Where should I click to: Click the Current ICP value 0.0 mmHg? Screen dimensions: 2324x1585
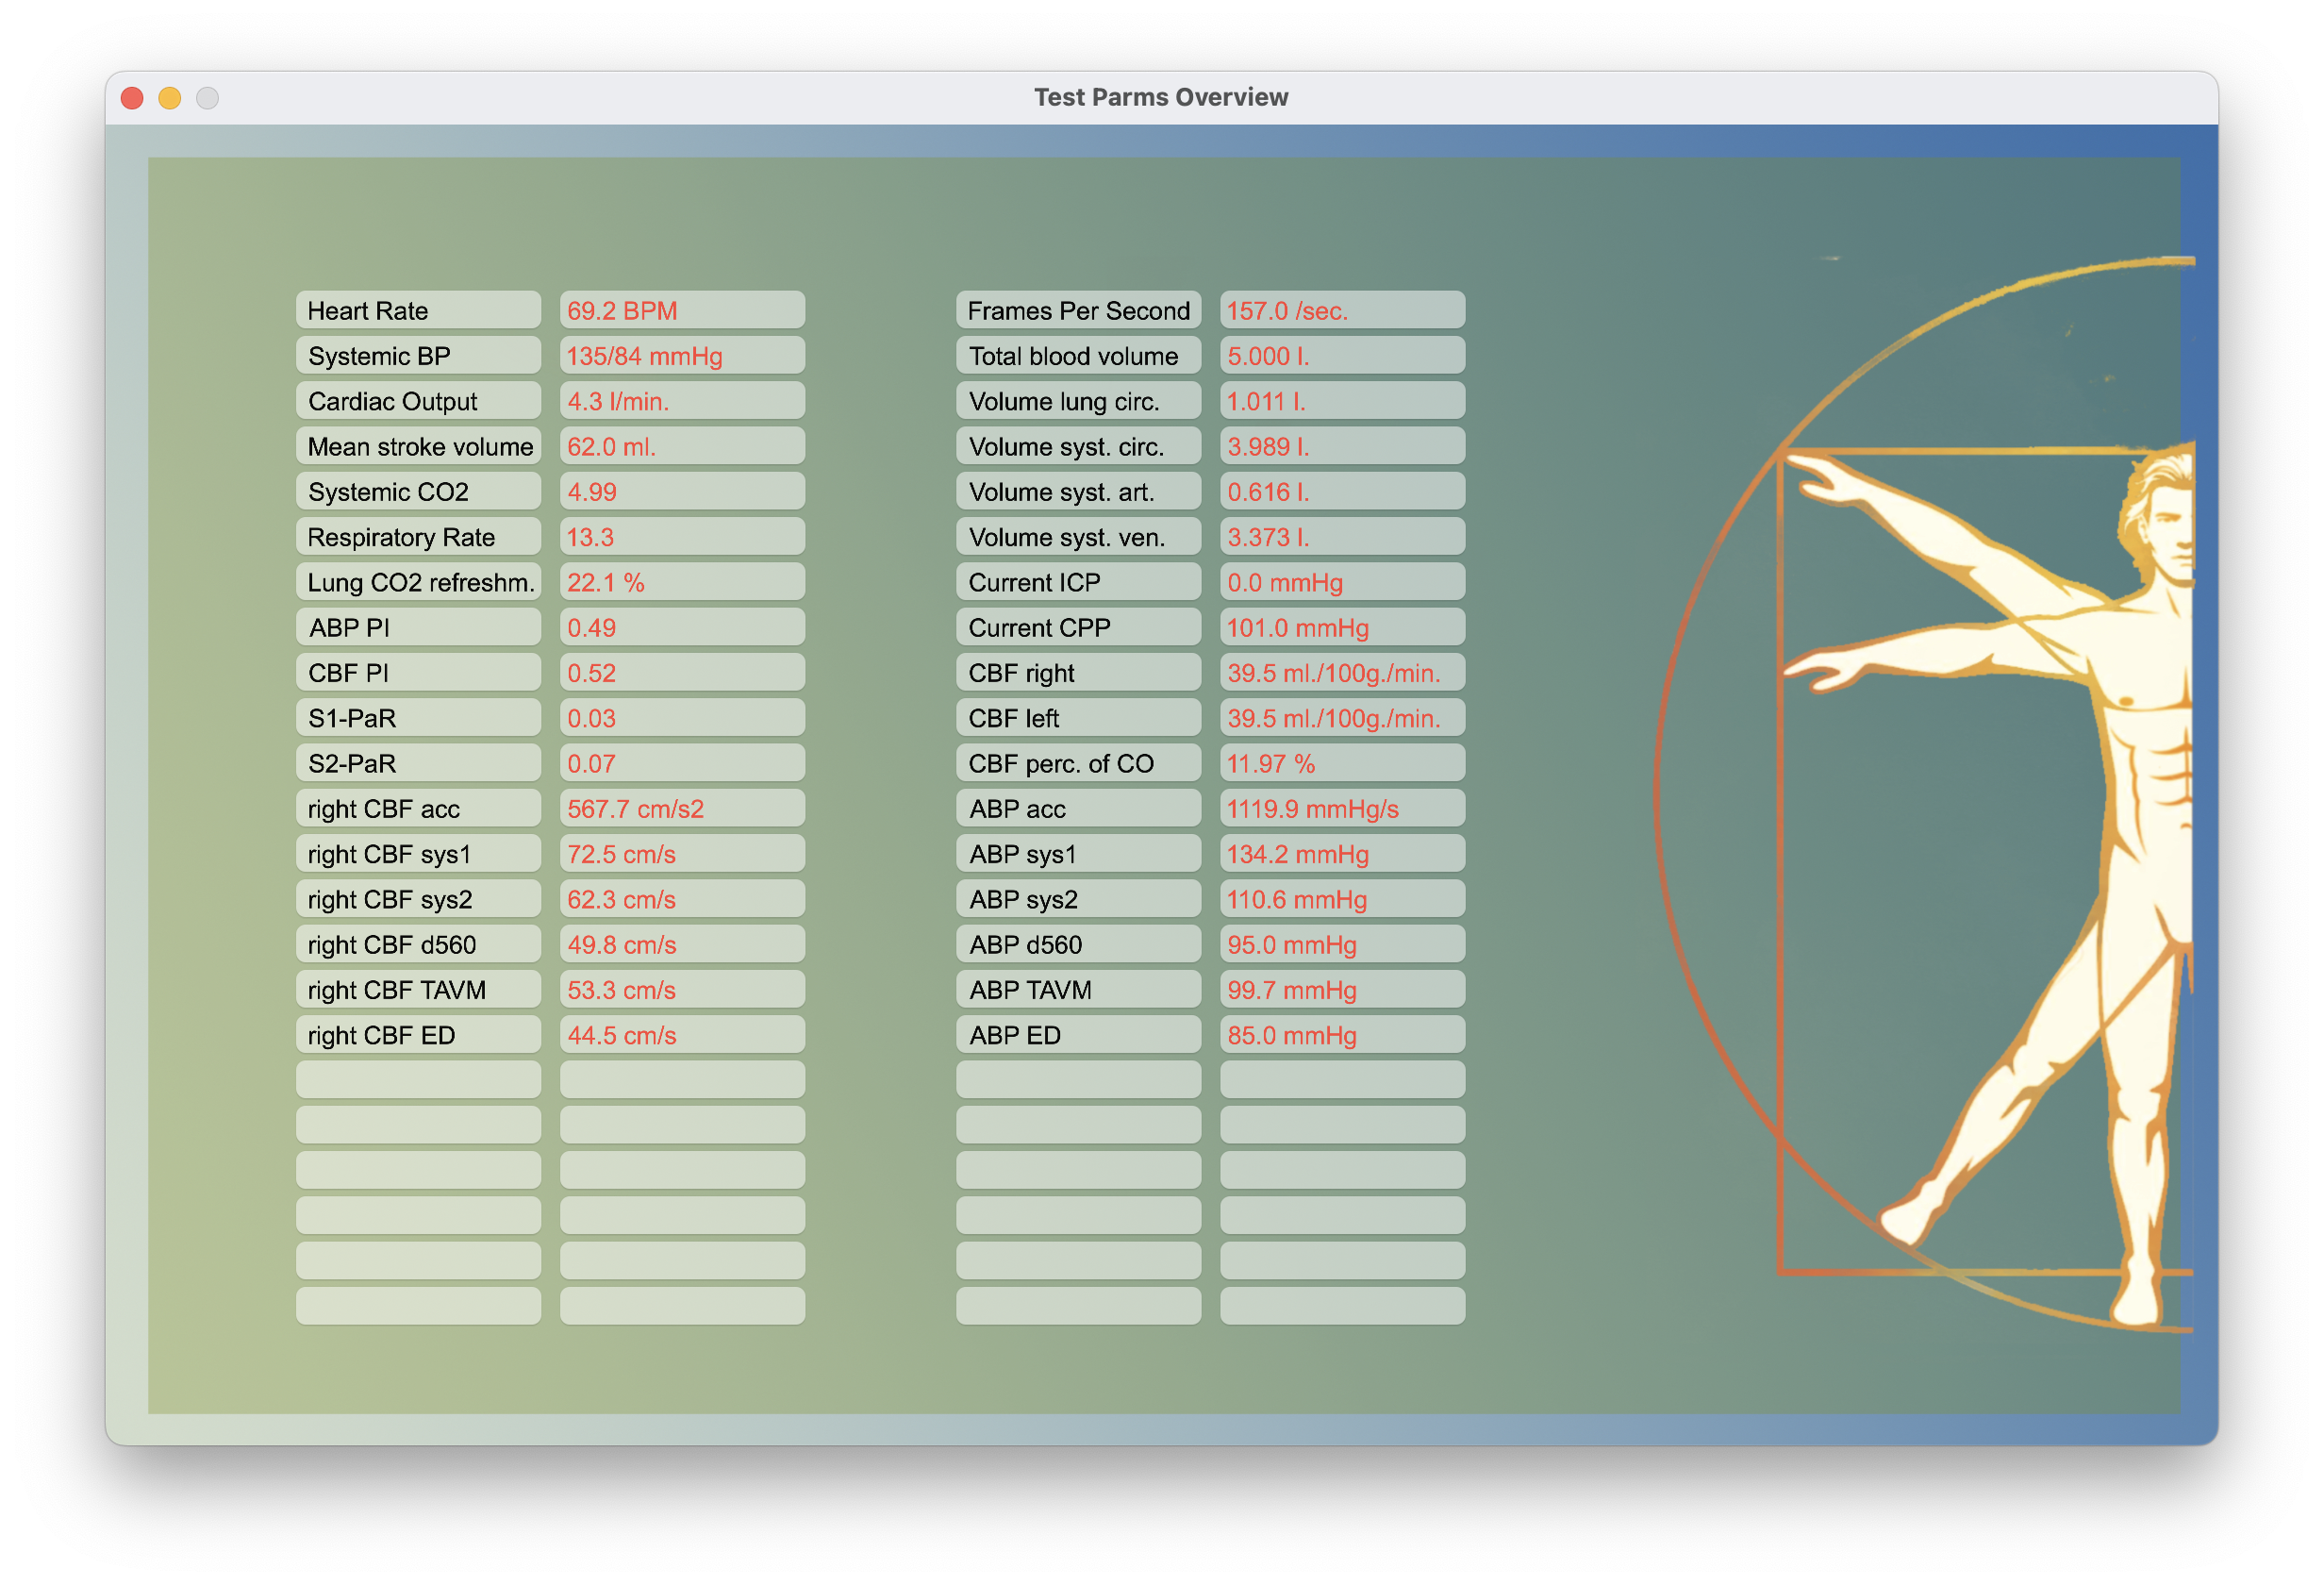click(1342, 582)
